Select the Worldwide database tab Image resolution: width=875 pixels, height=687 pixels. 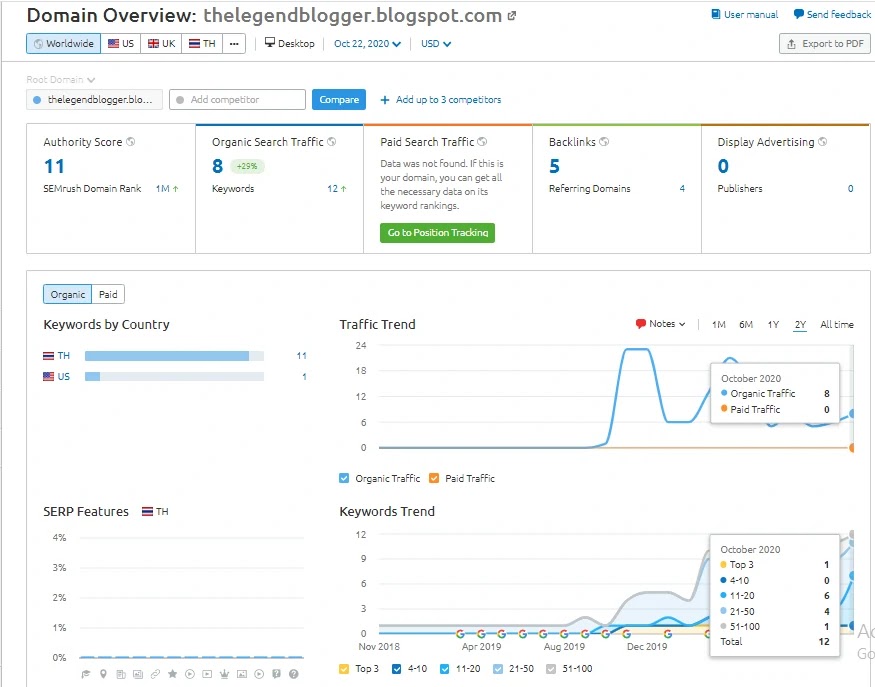coord(64,44)
